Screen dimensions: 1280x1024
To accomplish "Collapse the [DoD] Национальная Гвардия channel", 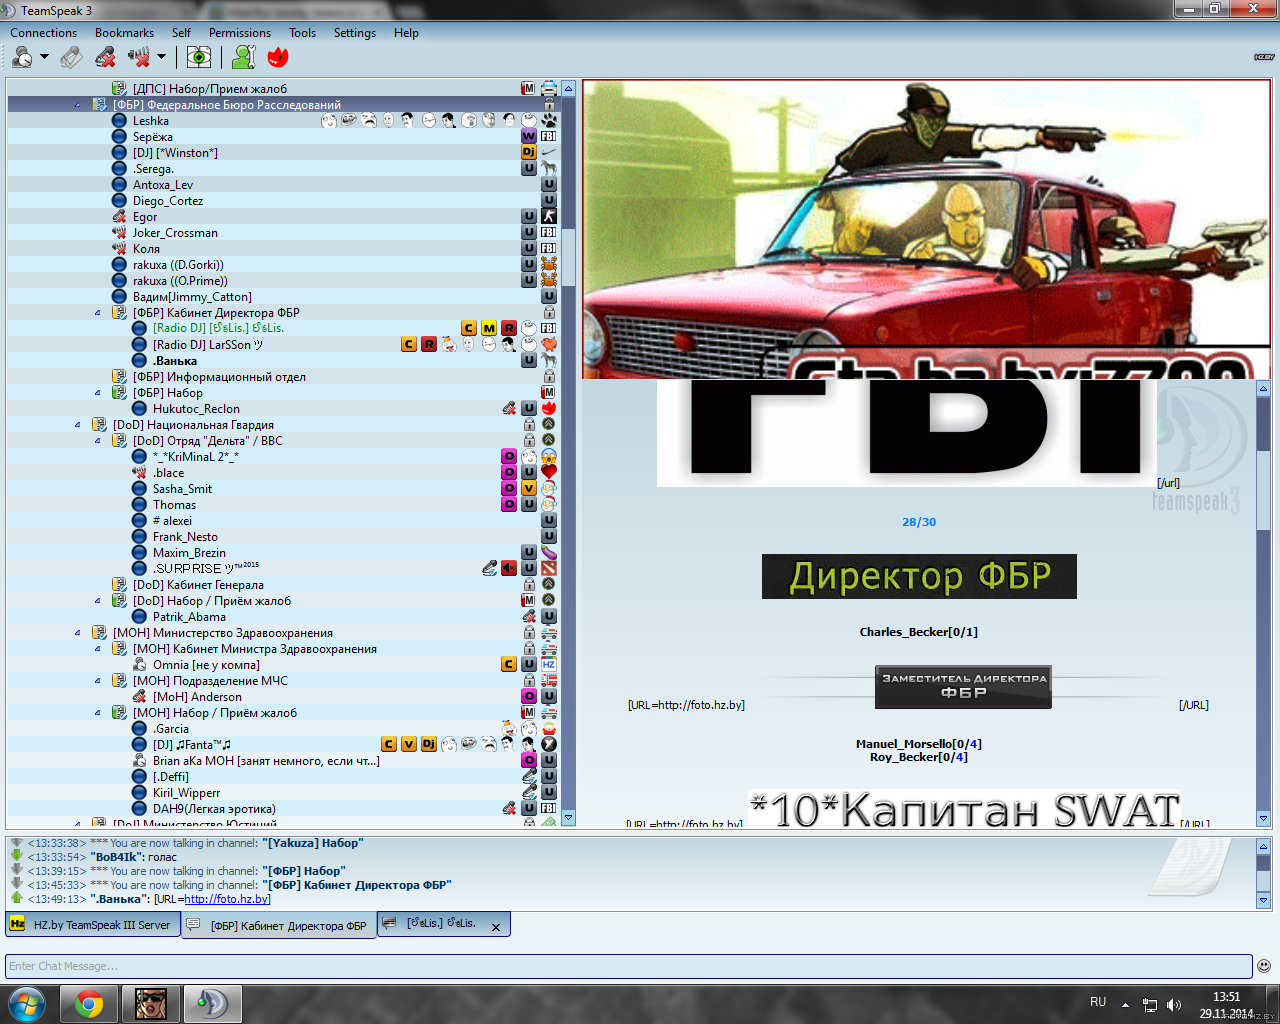I will (78, 425).
